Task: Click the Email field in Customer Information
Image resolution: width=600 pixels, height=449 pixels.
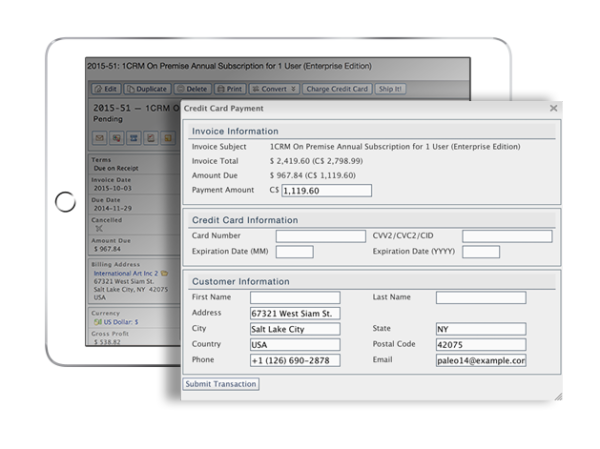Action: click(x=481, y=360)
